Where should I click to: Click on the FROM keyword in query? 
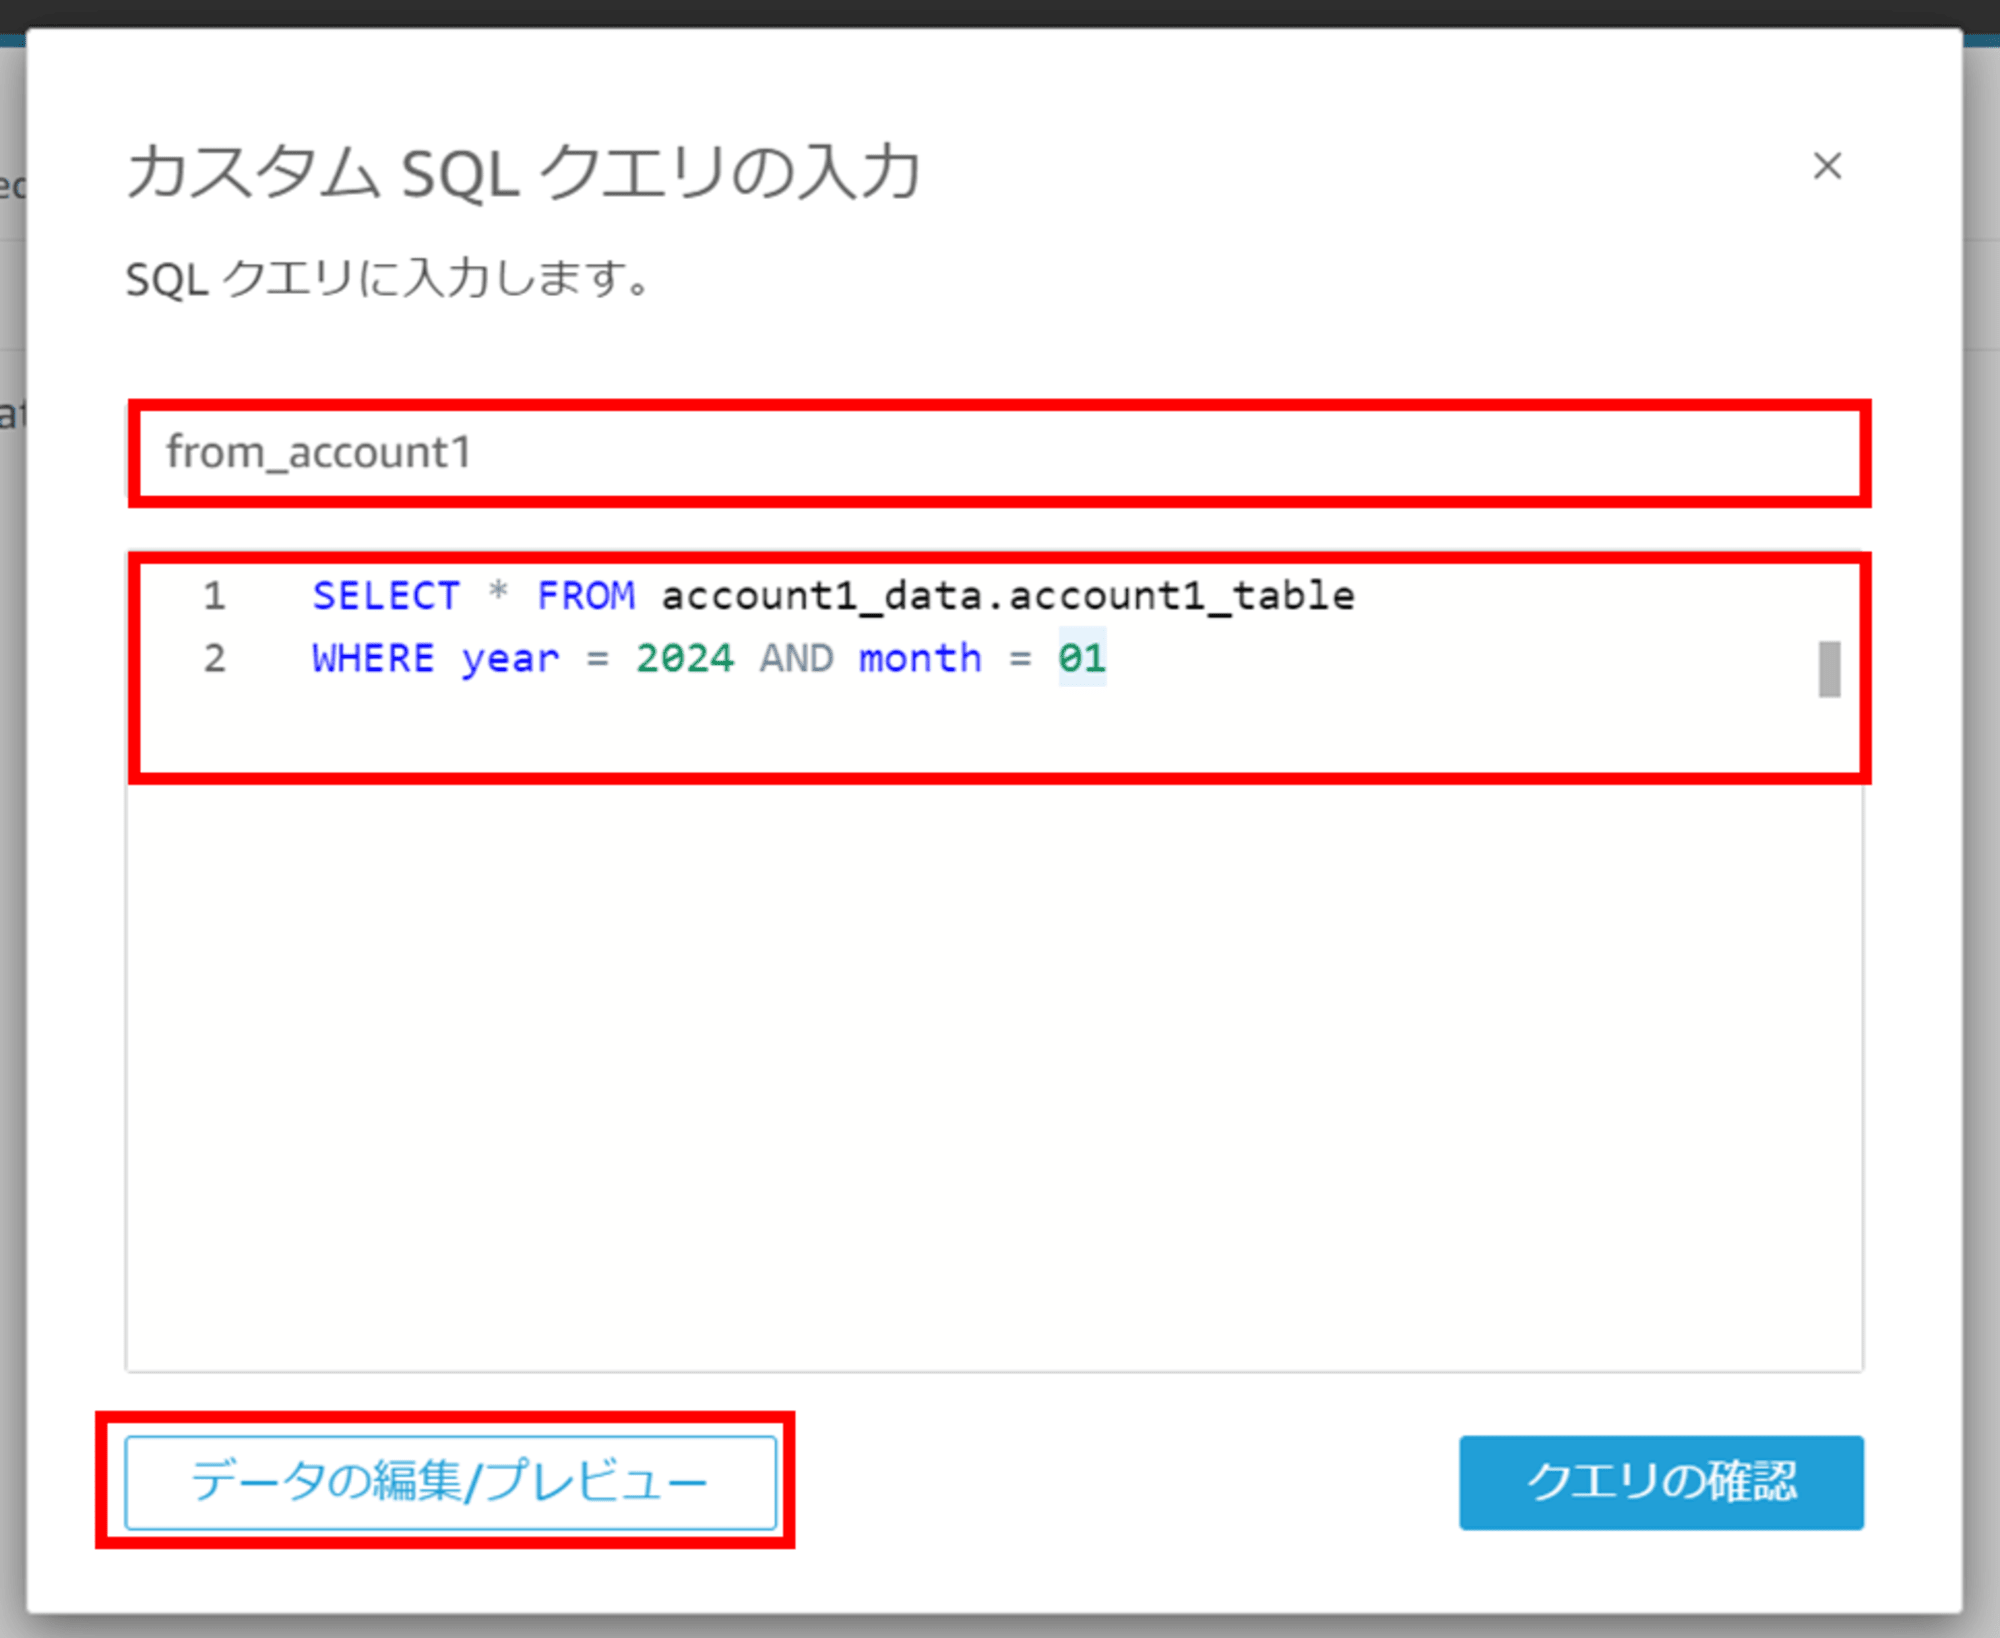(583, 595)
